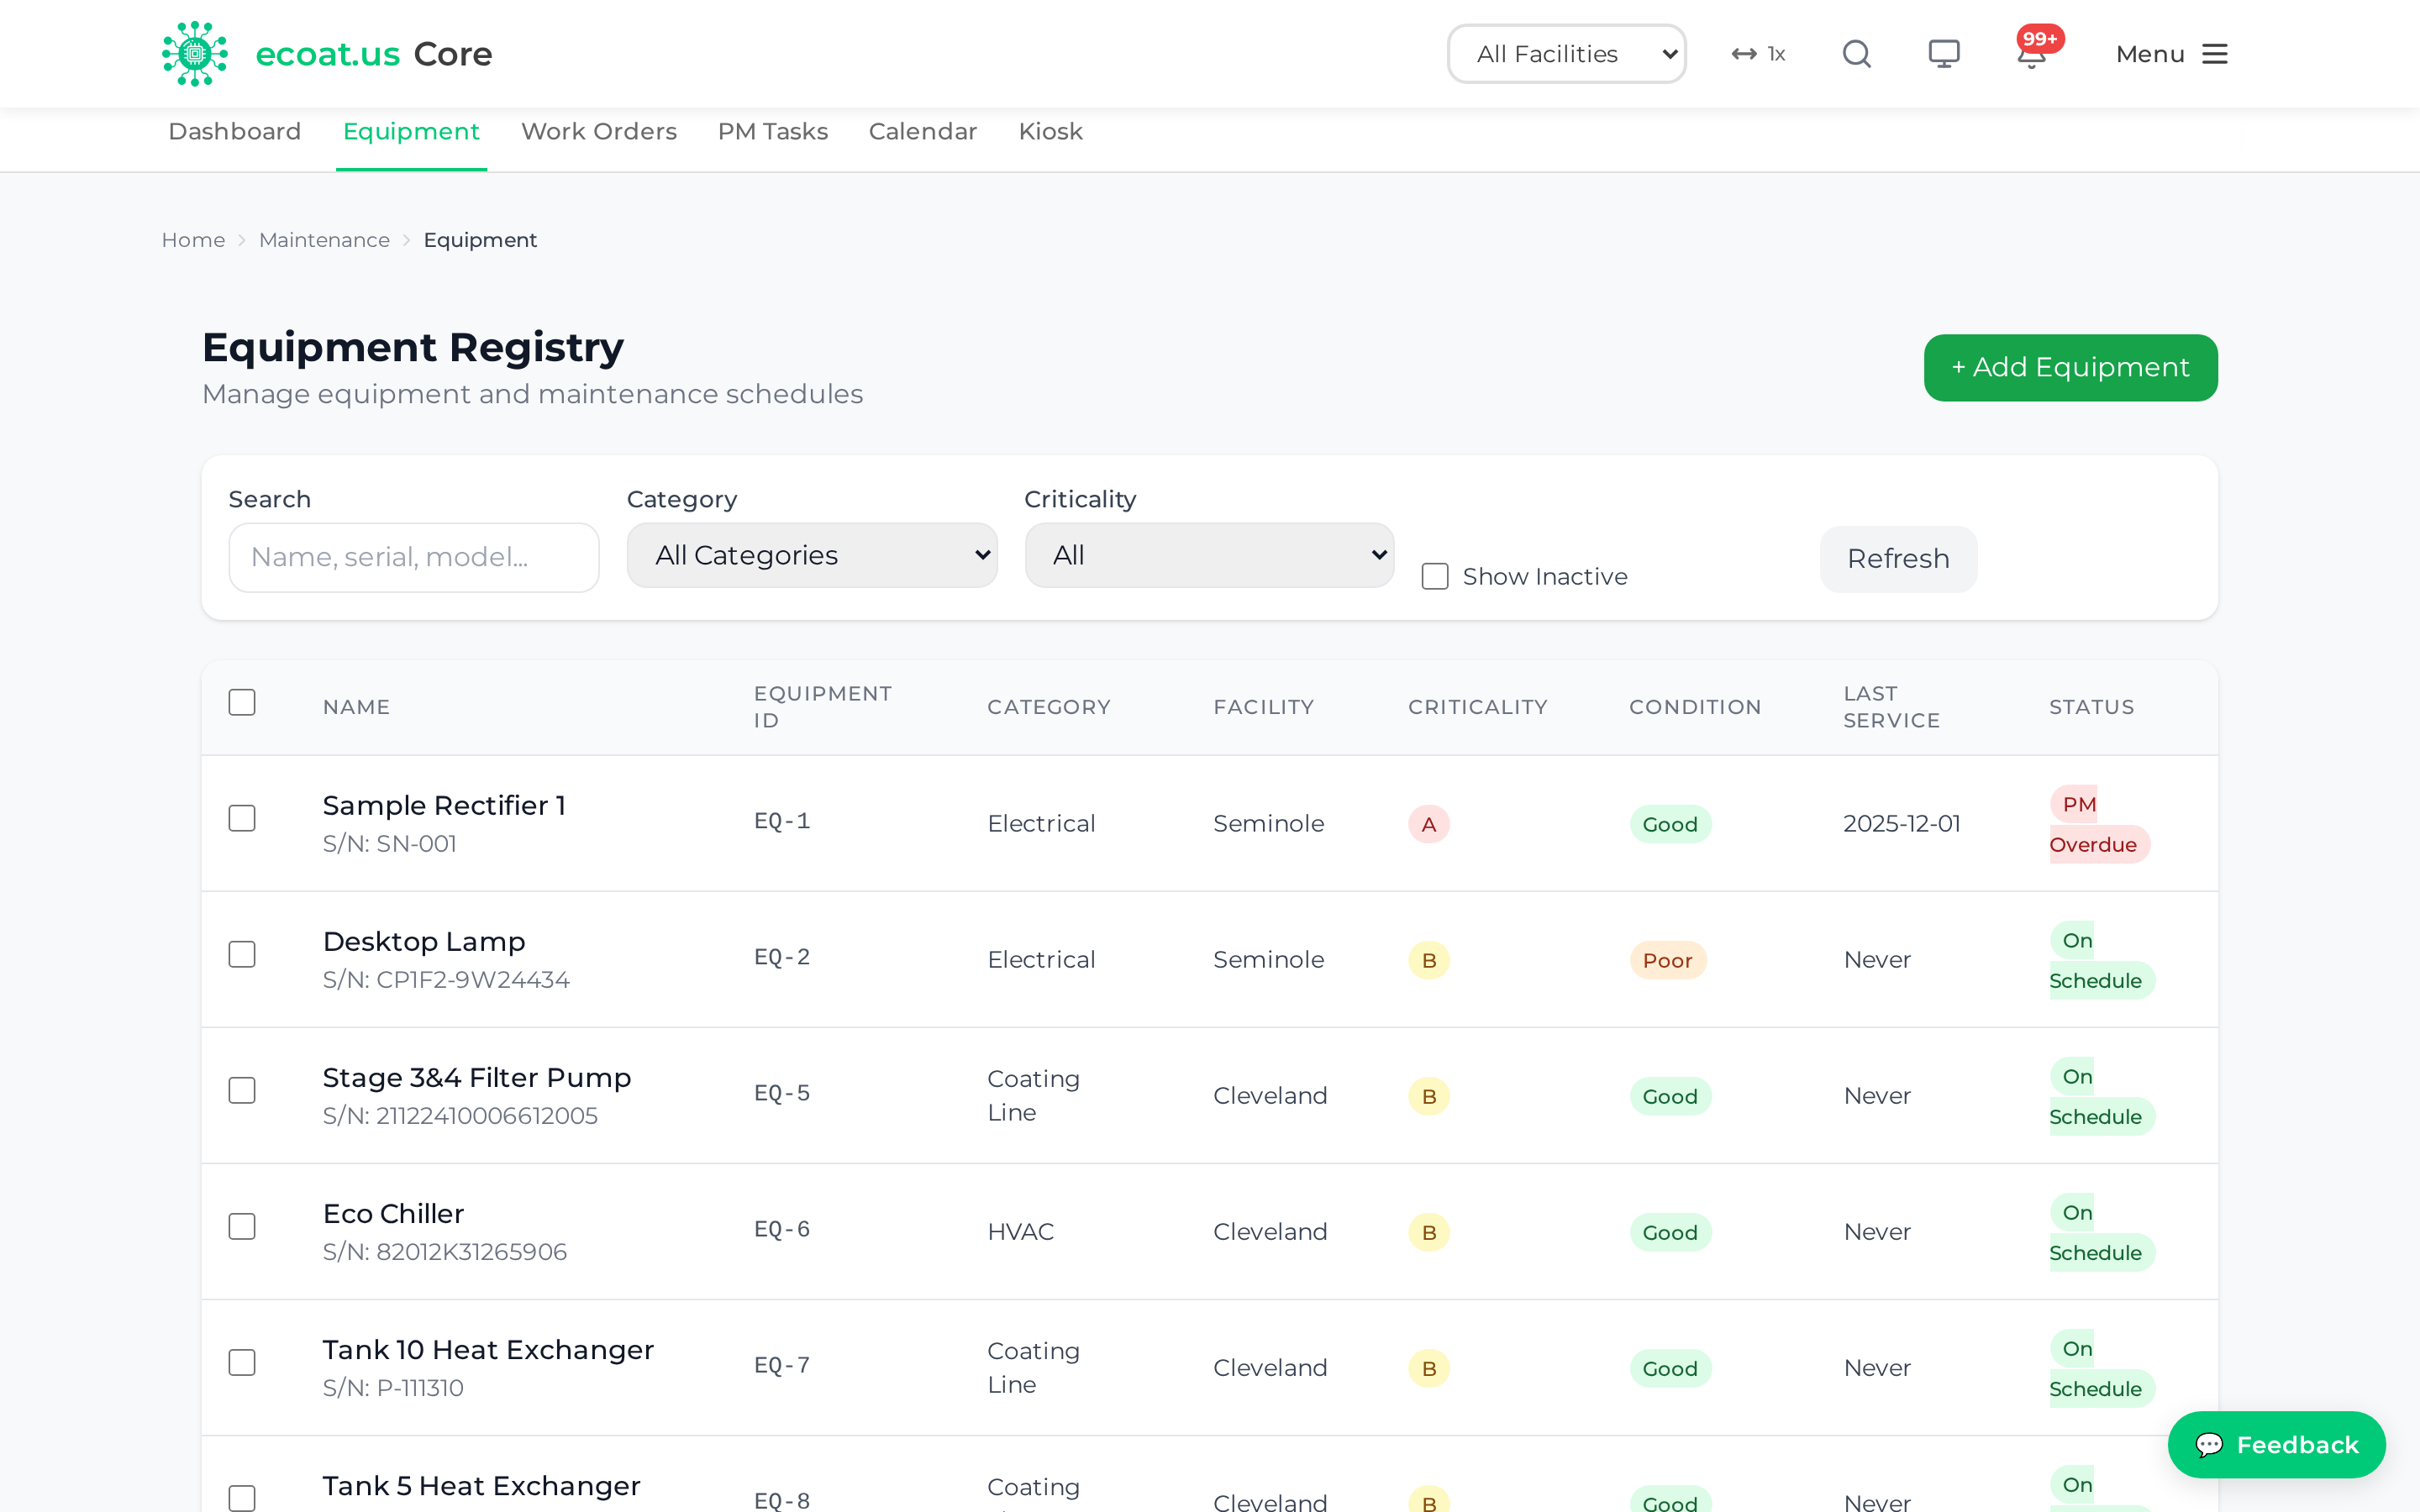This screenshot has width=2420, height=1512.
Task: Click the Good condition badge for Sample Rectifier 1
Action: pos(1670,824)
